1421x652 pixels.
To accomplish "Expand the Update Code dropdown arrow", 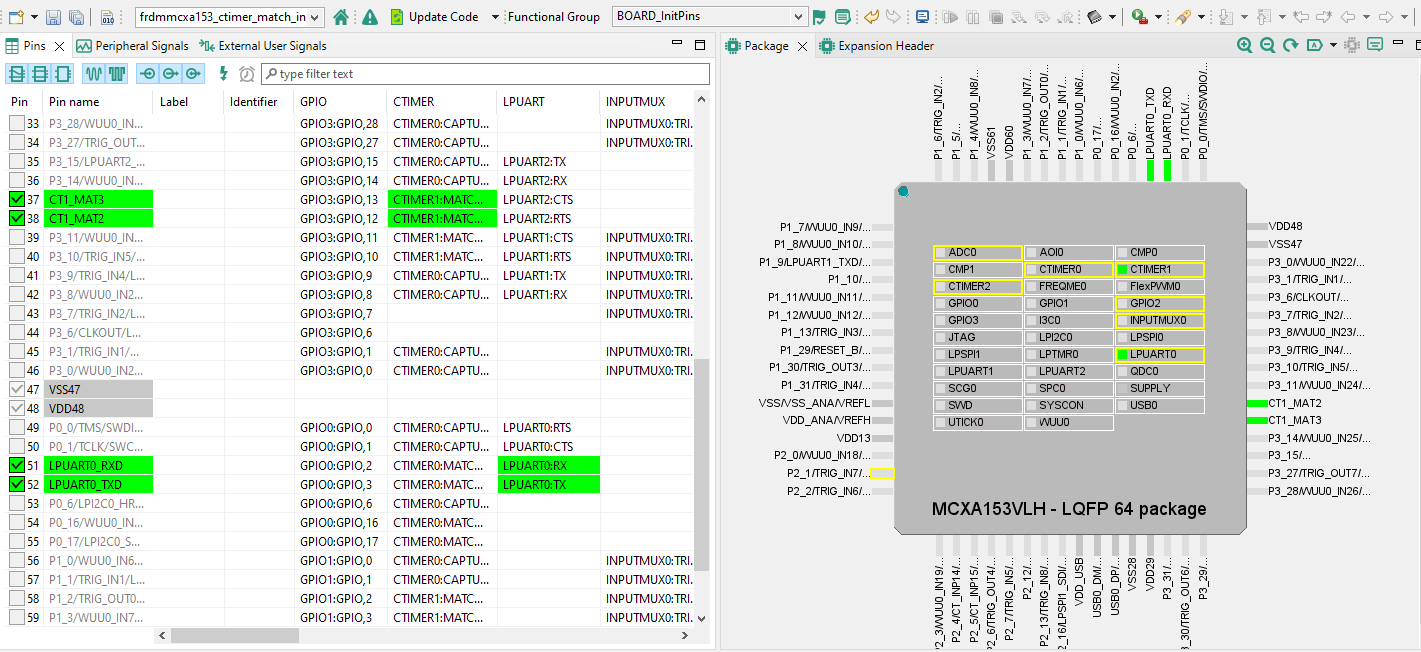I will pyautogui.click(x=495, y=17).
